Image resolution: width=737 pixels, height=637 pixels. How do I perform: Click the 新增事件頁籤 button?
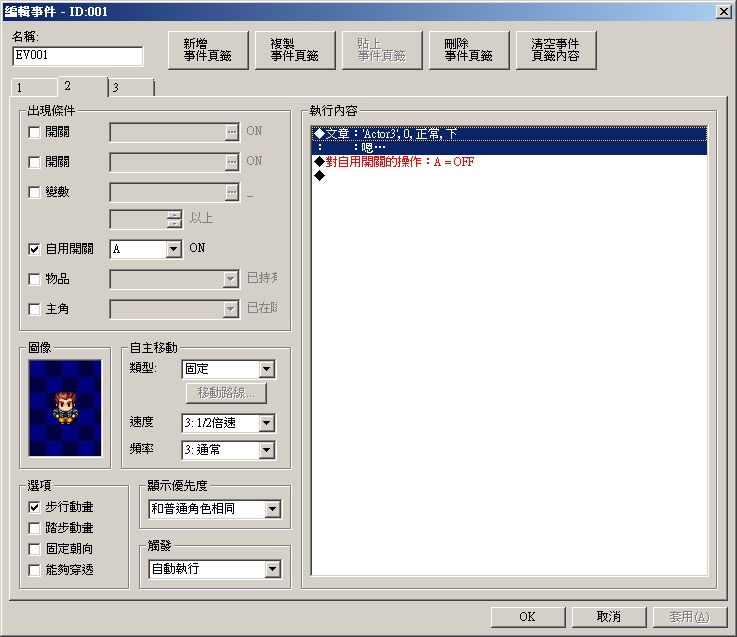208,50
